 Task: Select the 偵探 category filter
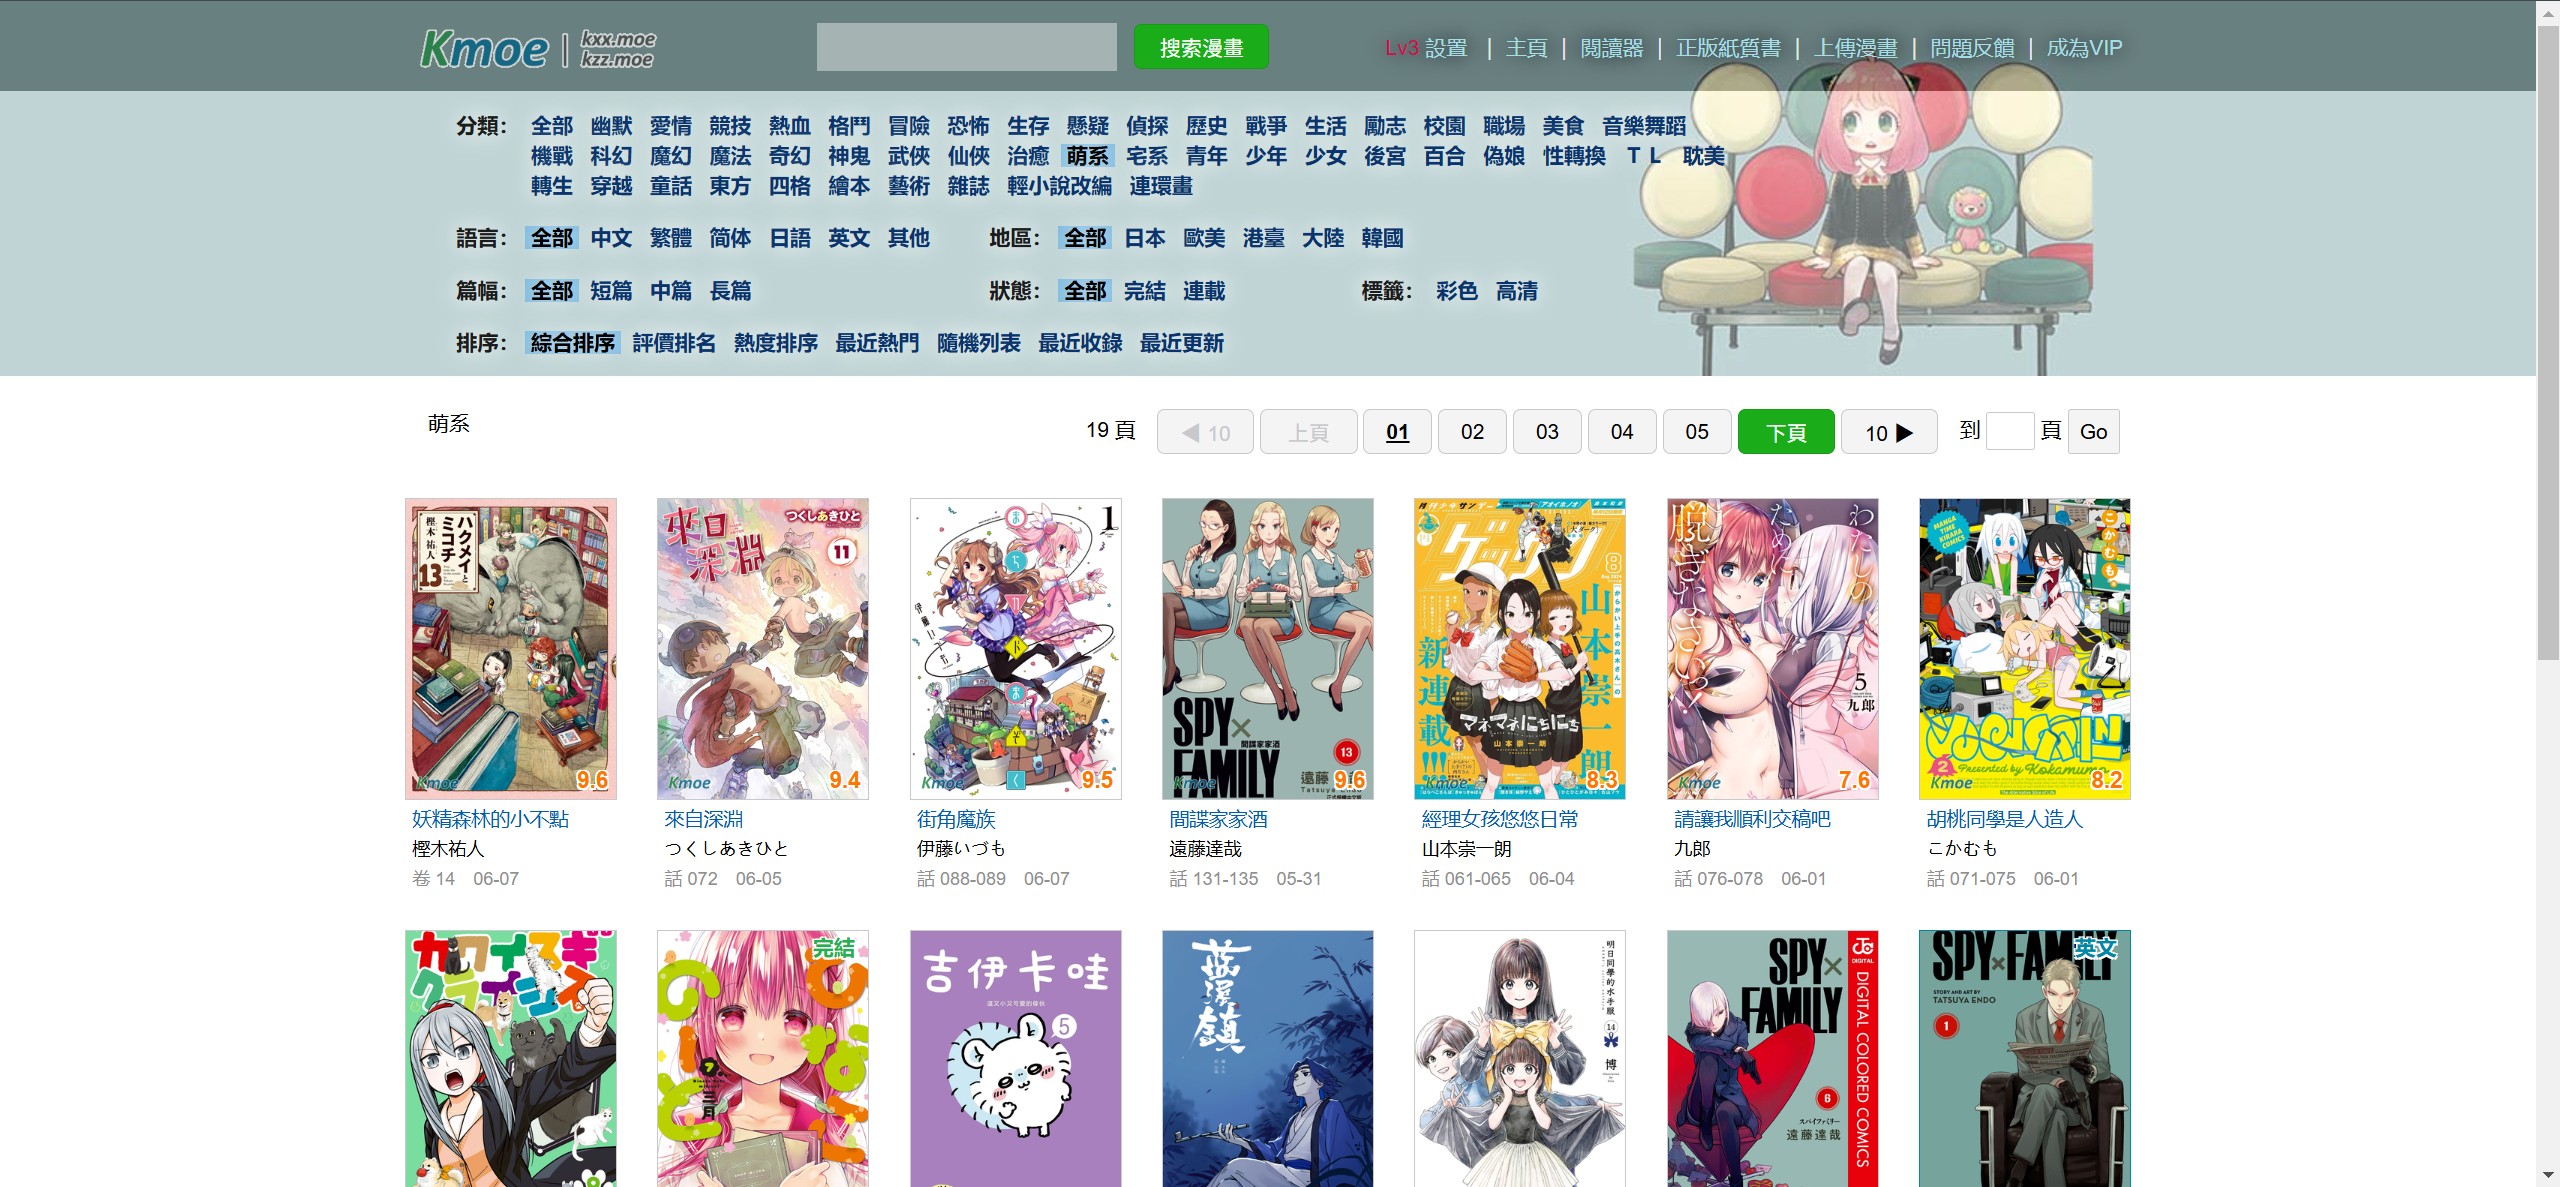pos(1147,126)
